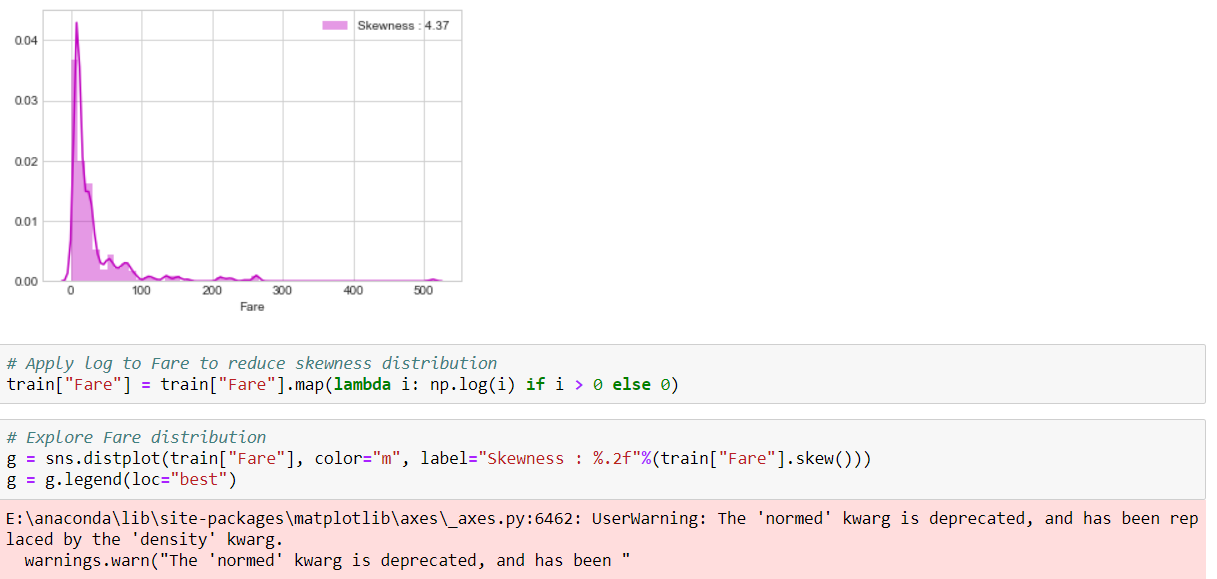
Task: Click the magenta legend swatch in plot
Action: point(335,26)
